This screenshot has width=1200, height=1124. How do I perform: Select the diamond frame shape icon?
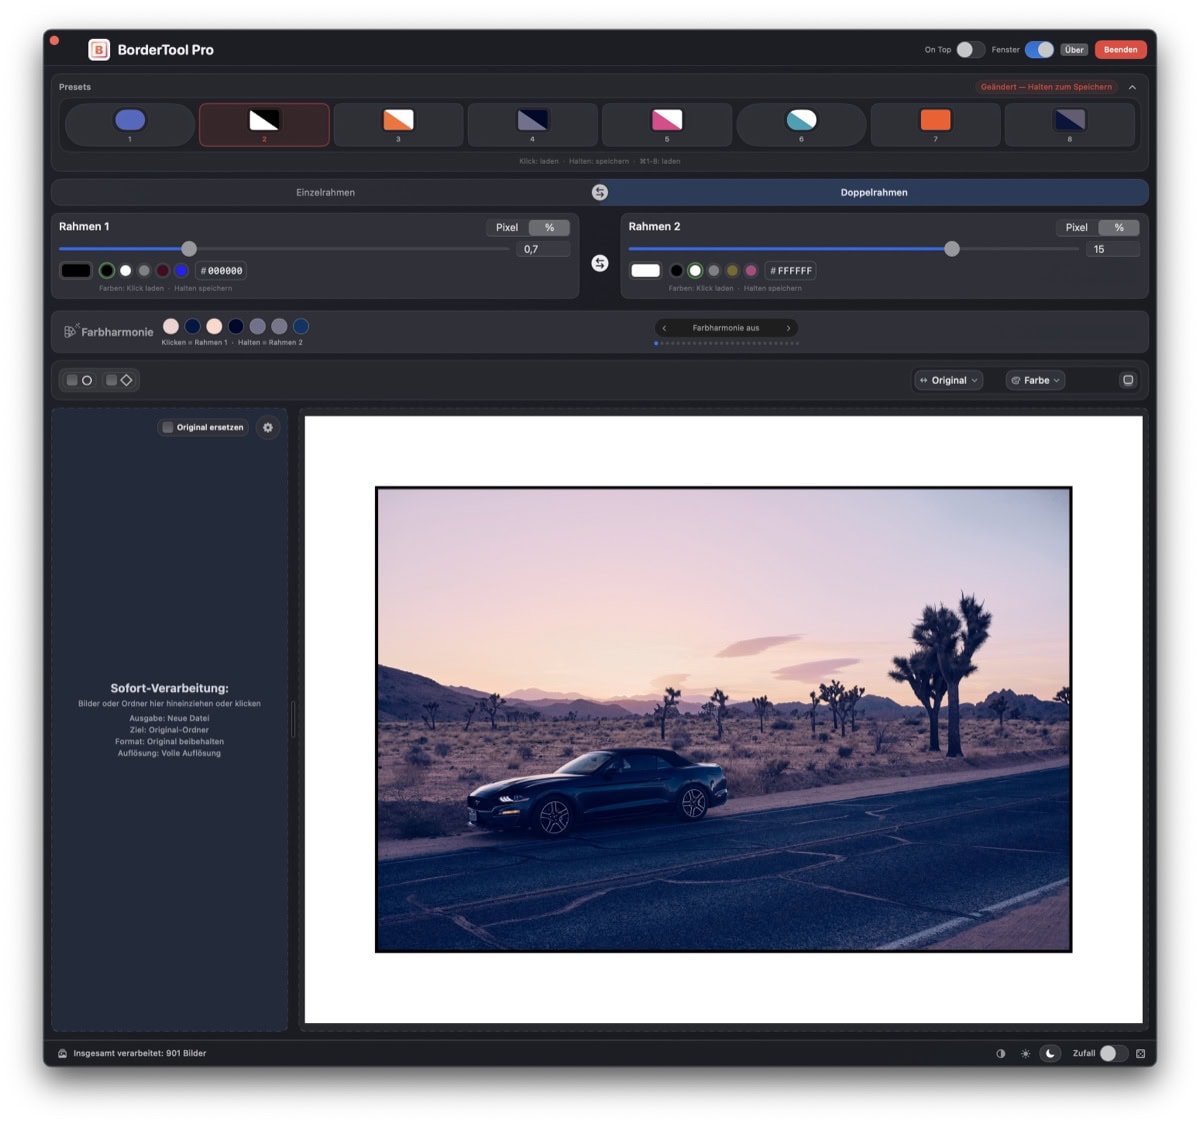click(127, 380)
